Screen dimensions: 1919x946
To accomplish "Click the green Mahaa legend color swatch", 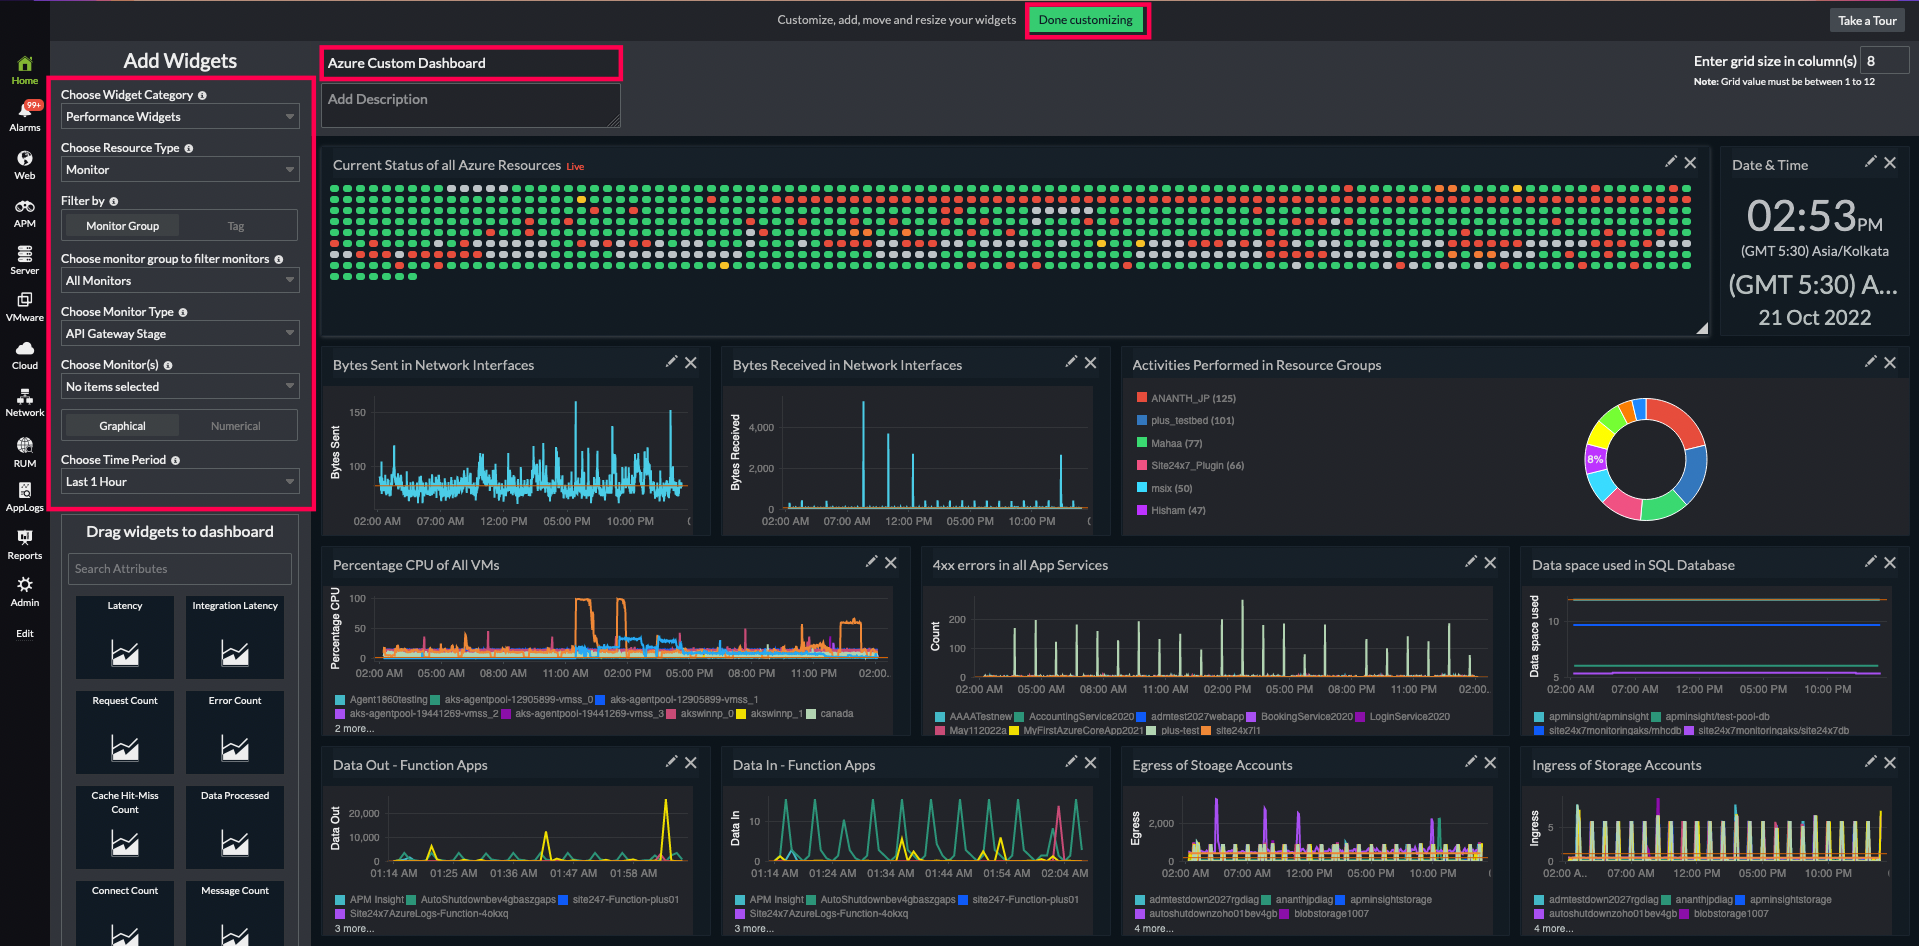I will pyautogui.click(x=1141, y=443).
